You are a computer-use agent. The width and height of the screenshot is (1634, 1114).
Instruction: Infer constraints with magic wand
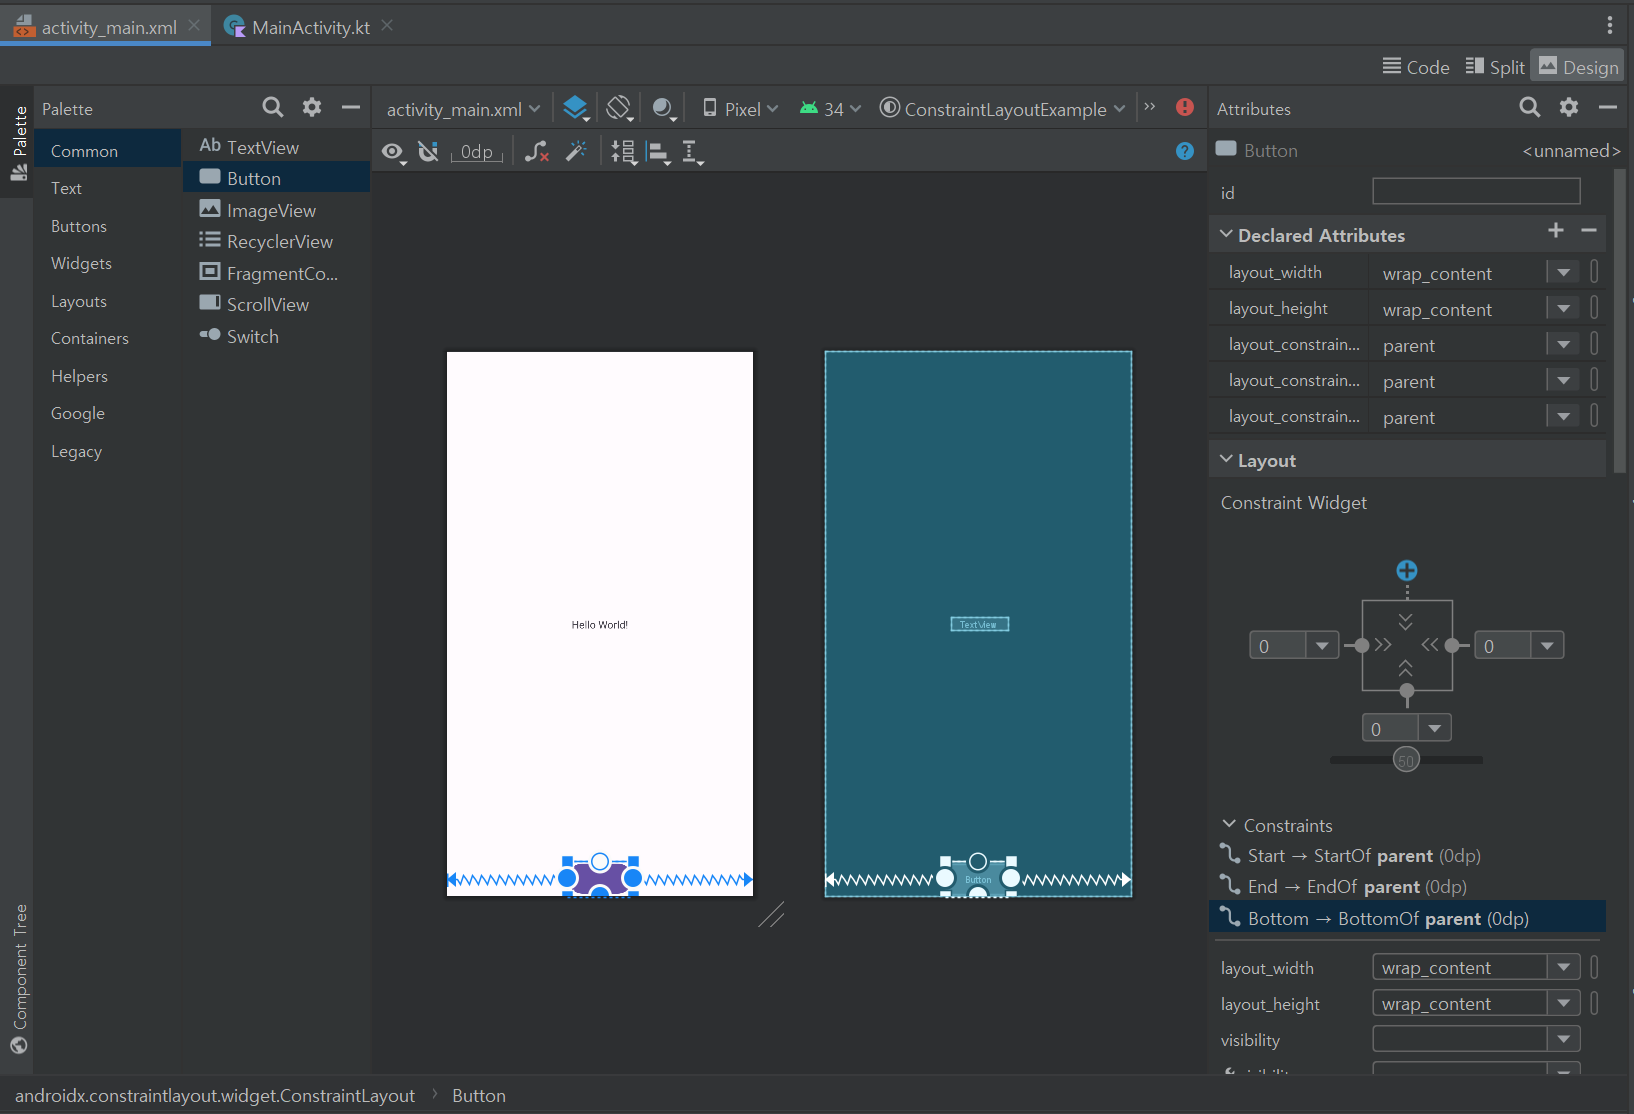[x=576, y=151]
